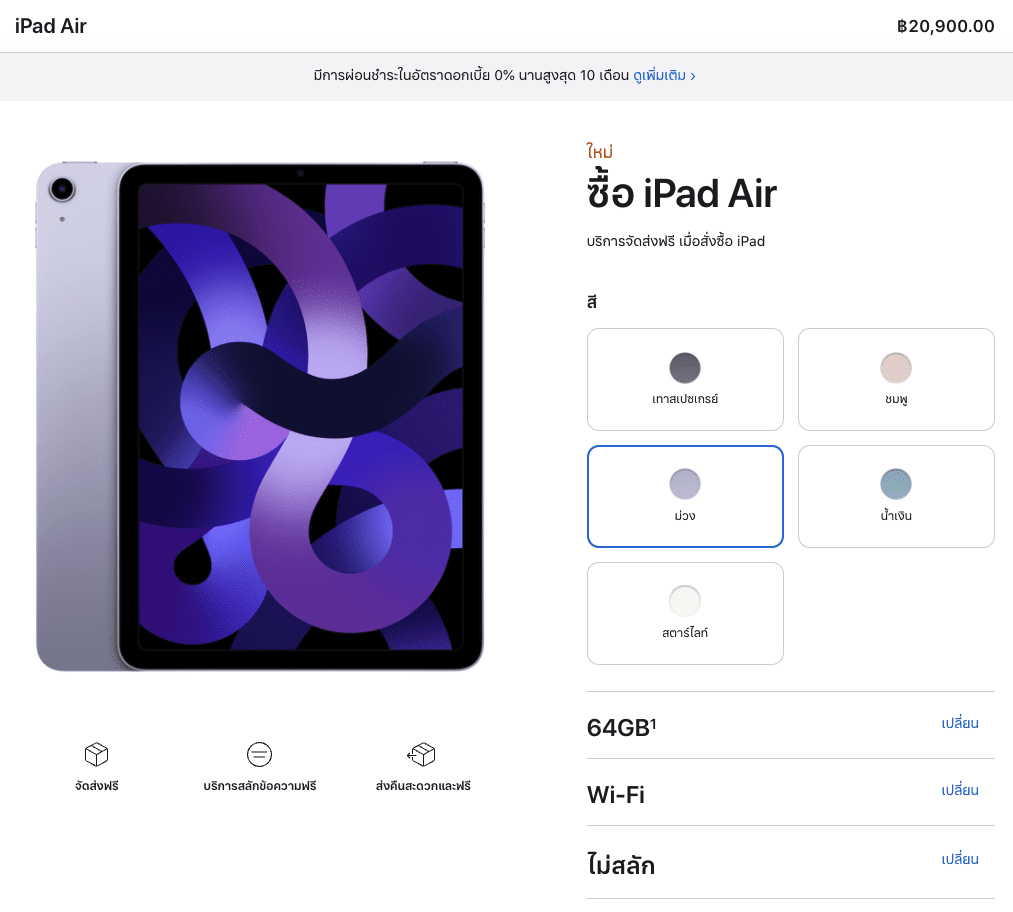The width and height of the screenshot is (1013, 912).
Task: Select the สตาร์ไลท์ color option card
Action: [x=685, y=613]
